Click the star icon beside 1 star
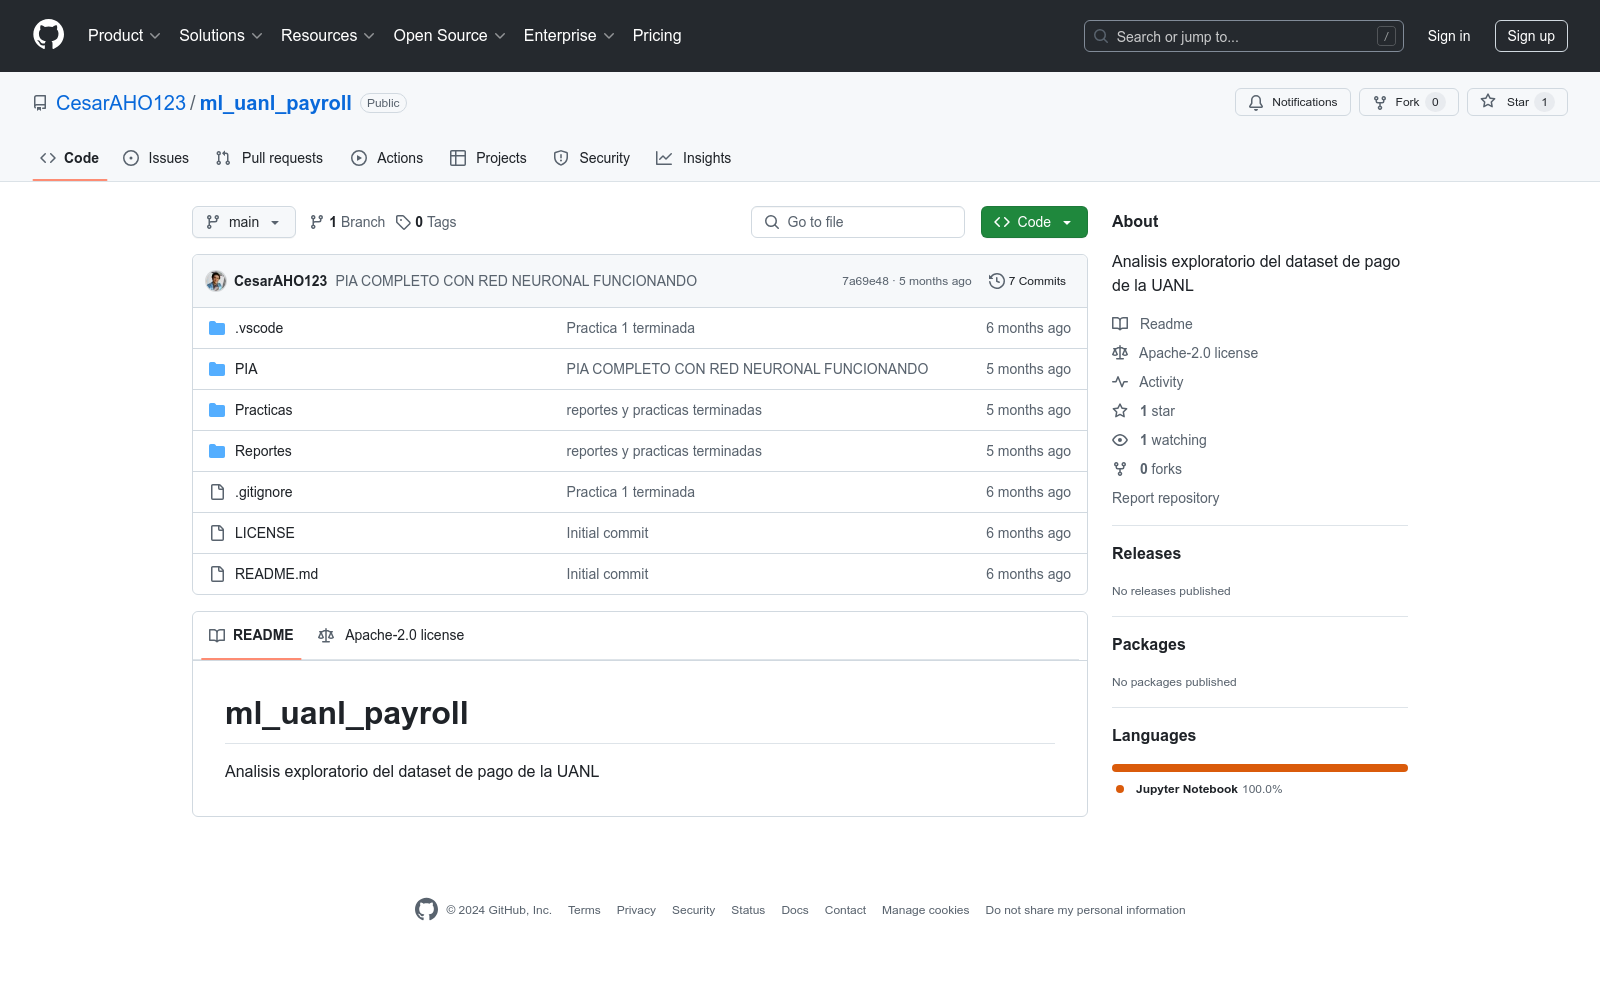Image resolution: width=1600 pixels, height=1000 pixels. click(1120, 411)
